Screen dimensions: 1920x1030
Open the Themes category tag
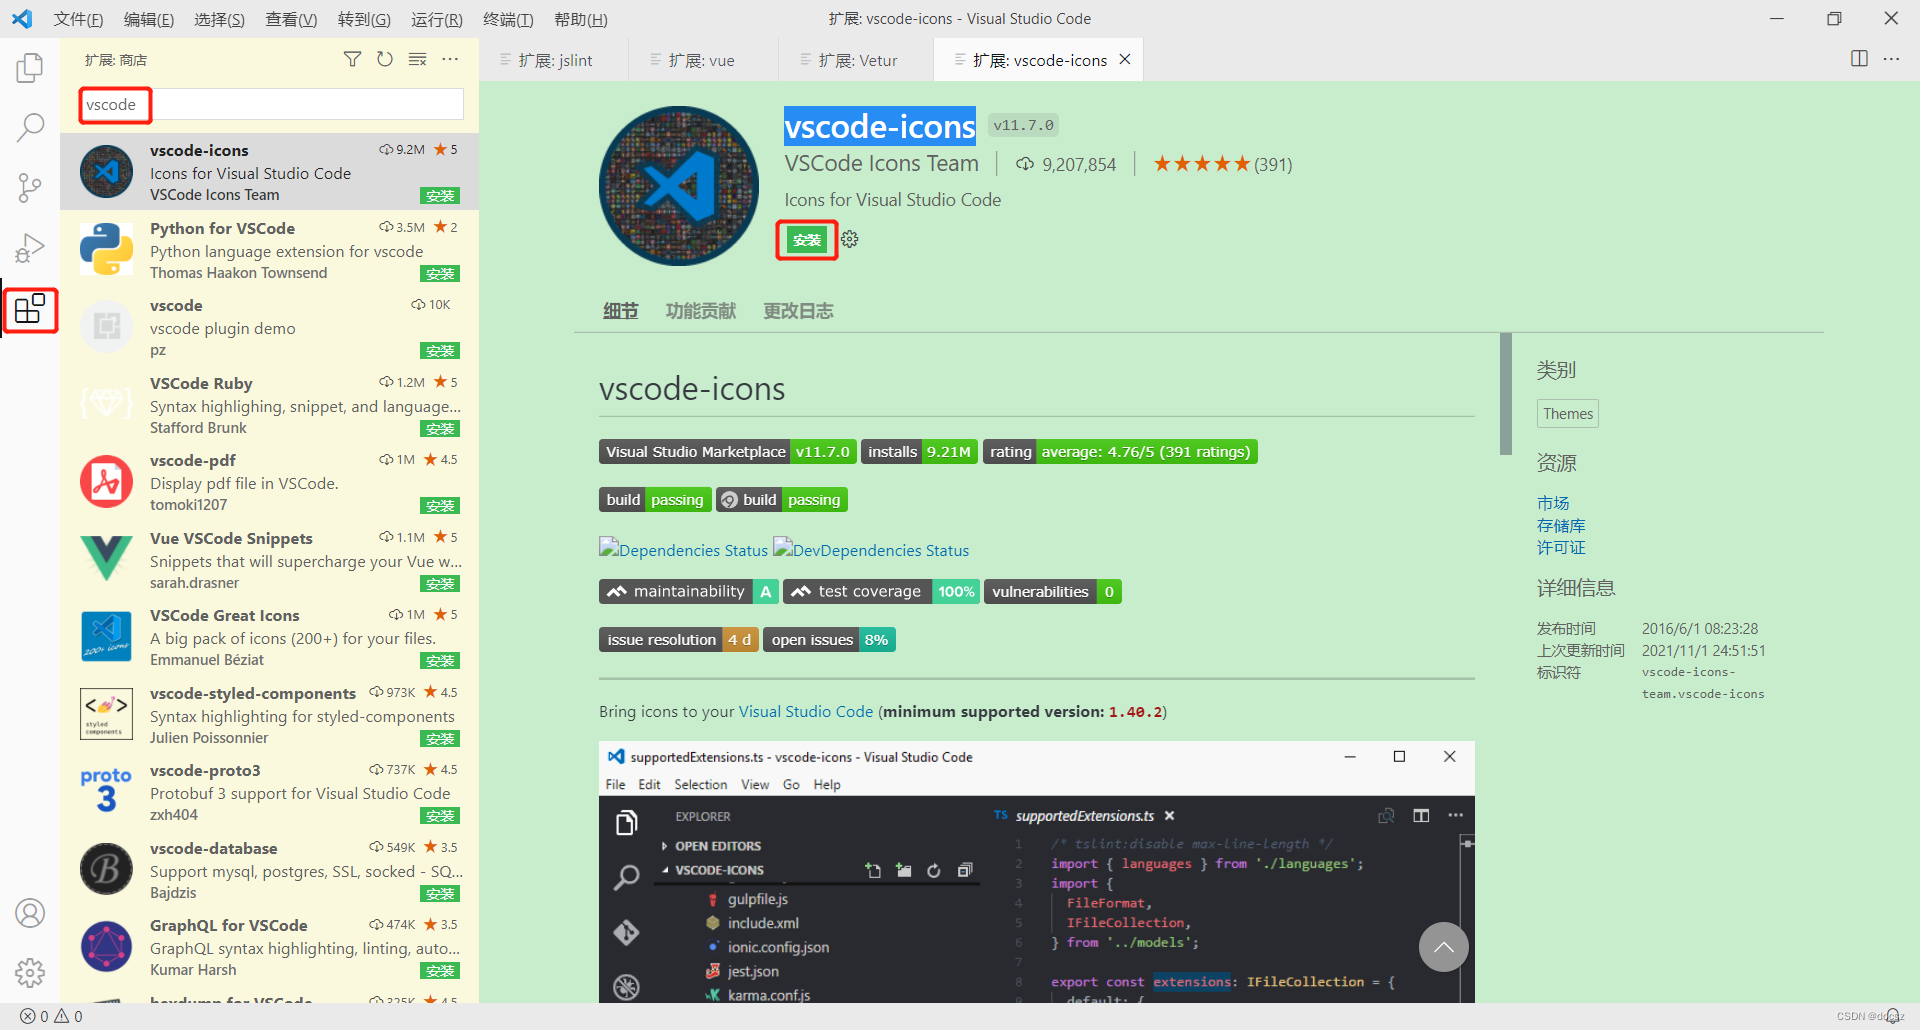click(x=1567, y=414)
